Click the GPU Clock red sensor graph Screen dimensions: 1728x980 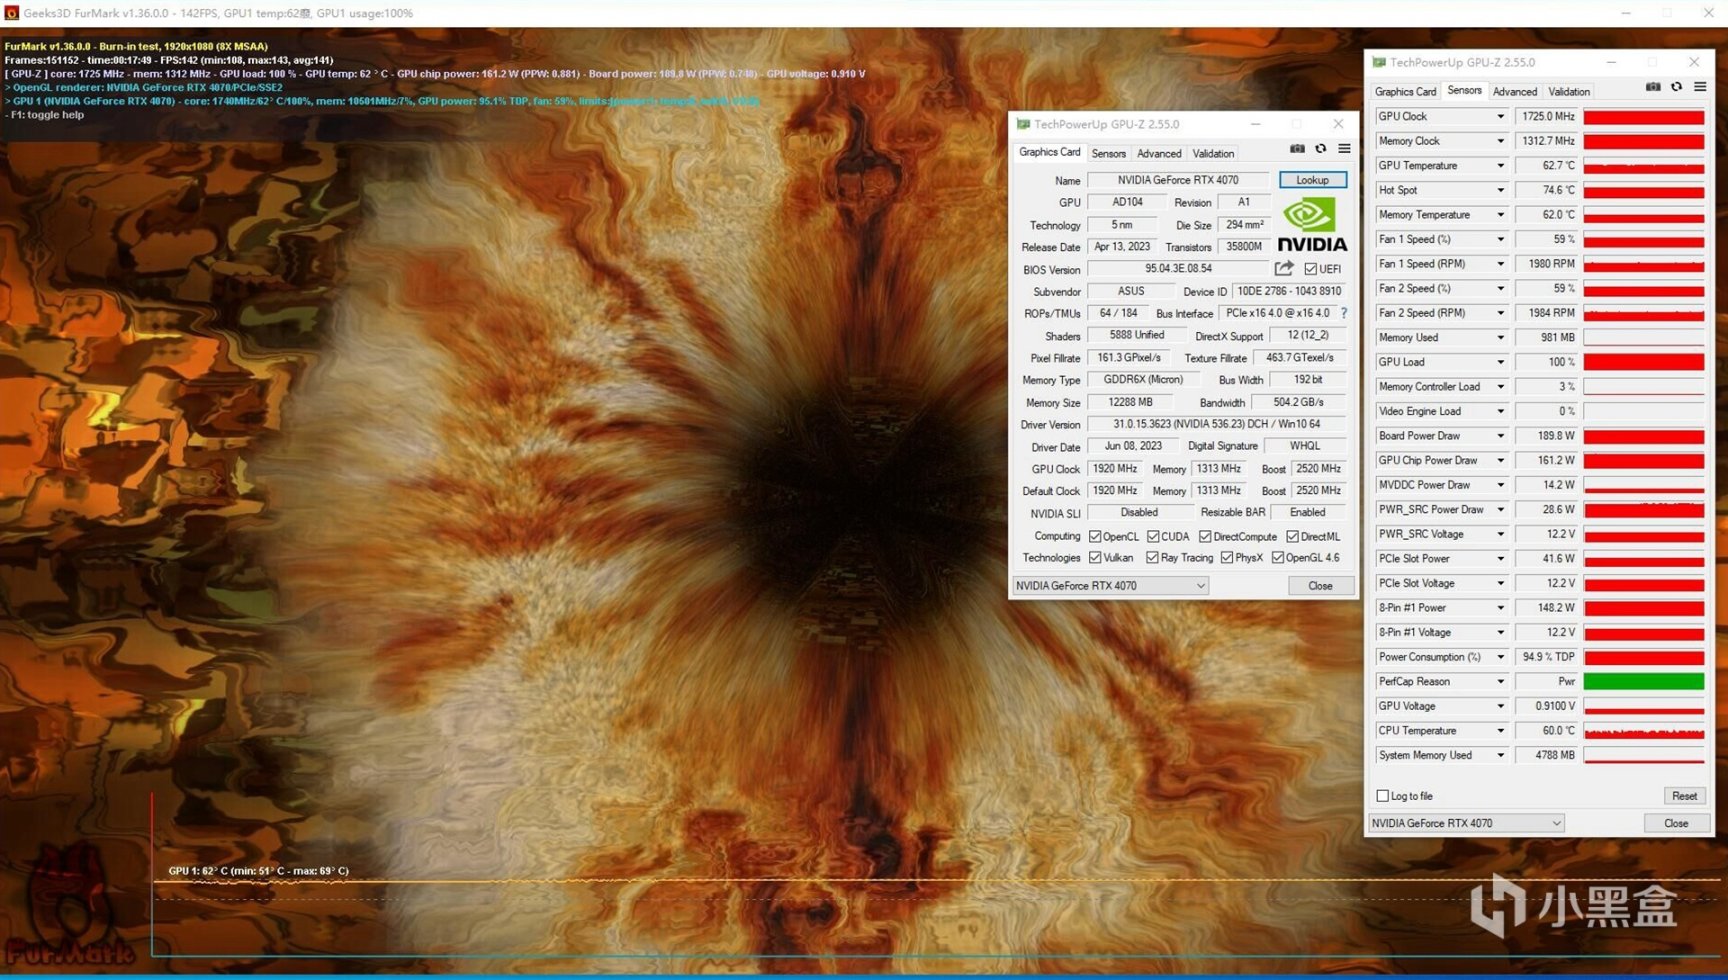click(x=1644, y=117)
